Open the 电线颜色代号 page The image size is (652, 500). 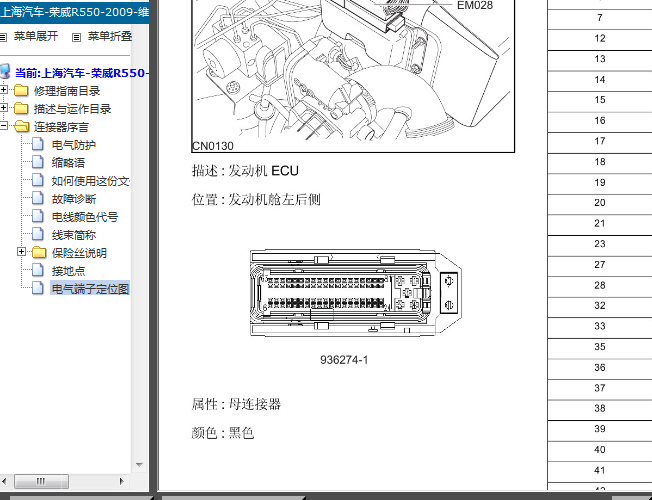pos(85,217)
